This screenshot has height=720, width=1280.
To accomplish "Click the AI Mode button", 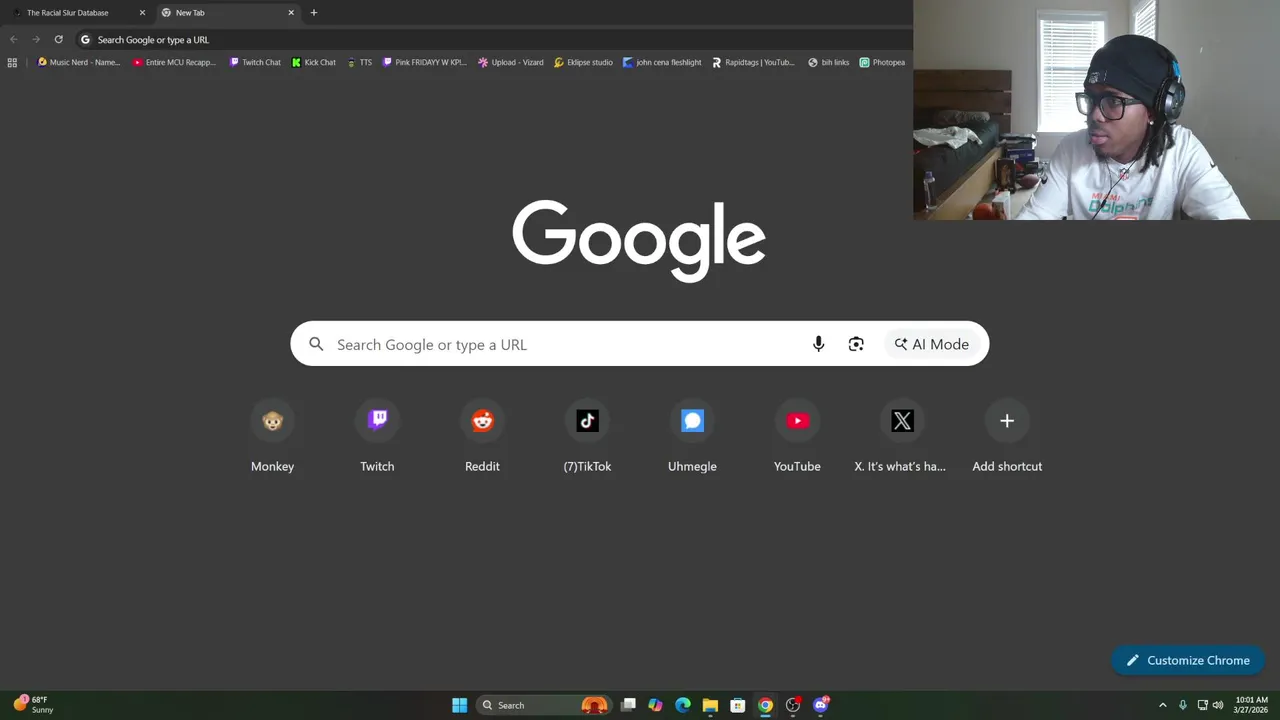I will tap(932, 344).
